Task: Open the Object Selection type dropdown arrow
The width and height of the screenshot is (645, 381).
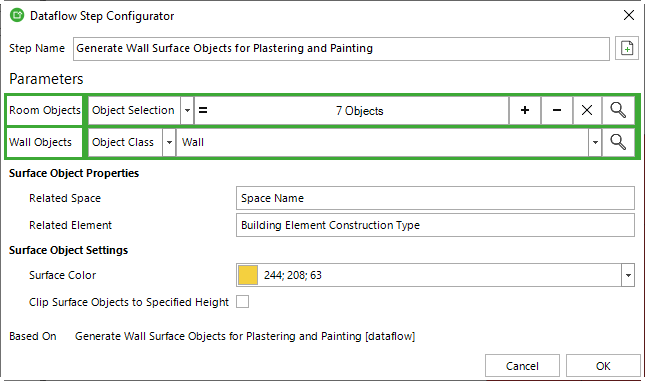Action: 187,110
